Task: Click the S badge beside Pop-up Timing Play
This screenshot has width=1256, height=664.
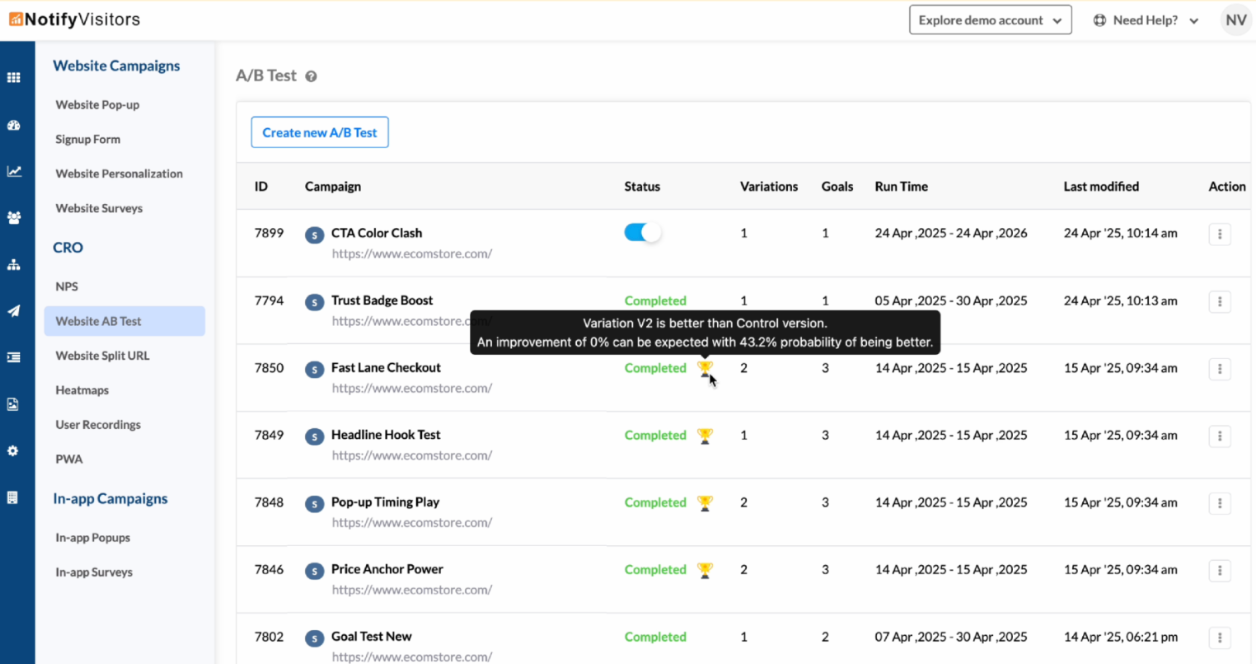Action: [314, 504]
